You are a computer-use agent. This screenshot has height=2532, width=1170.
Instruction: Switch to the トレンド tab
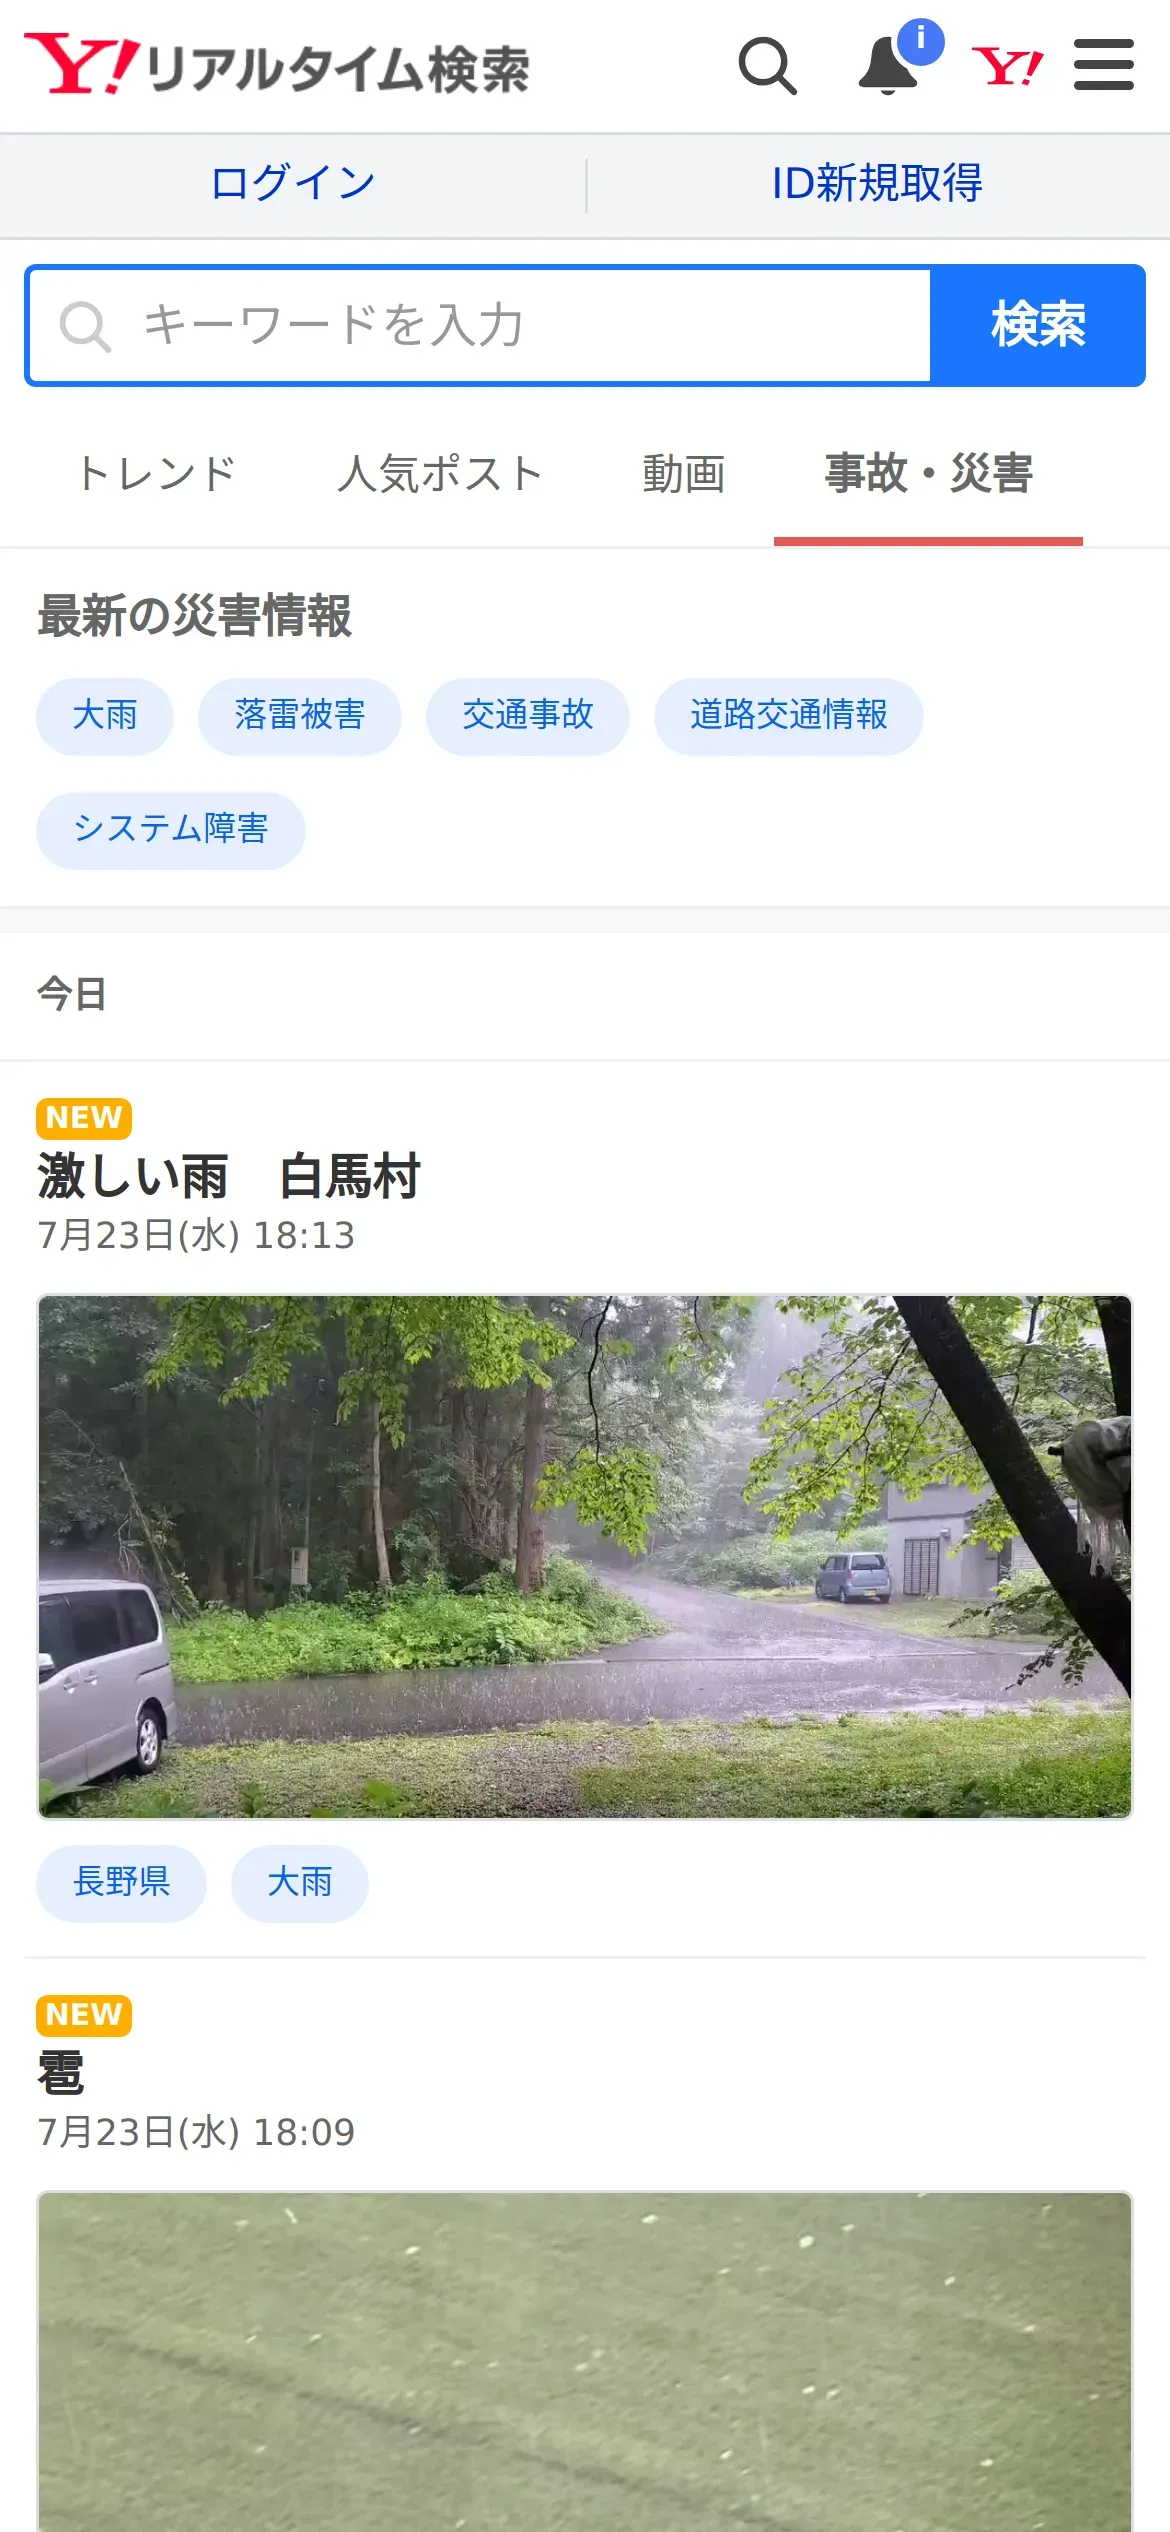[156, 474]
